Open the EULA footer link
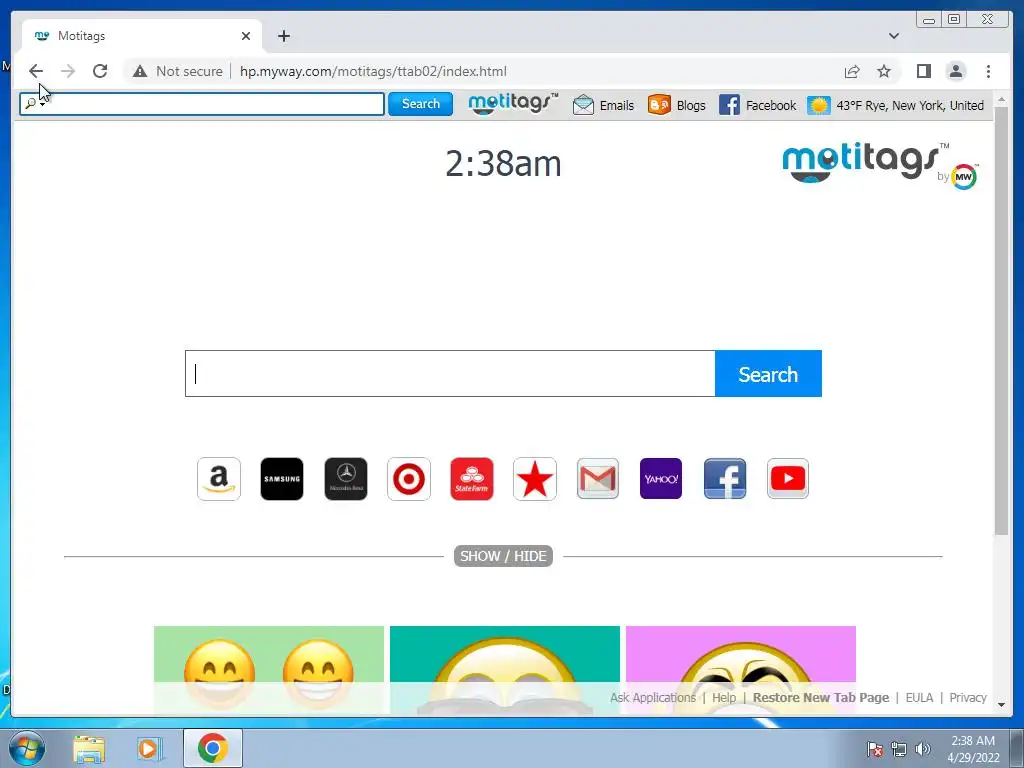 click(919, 697)
